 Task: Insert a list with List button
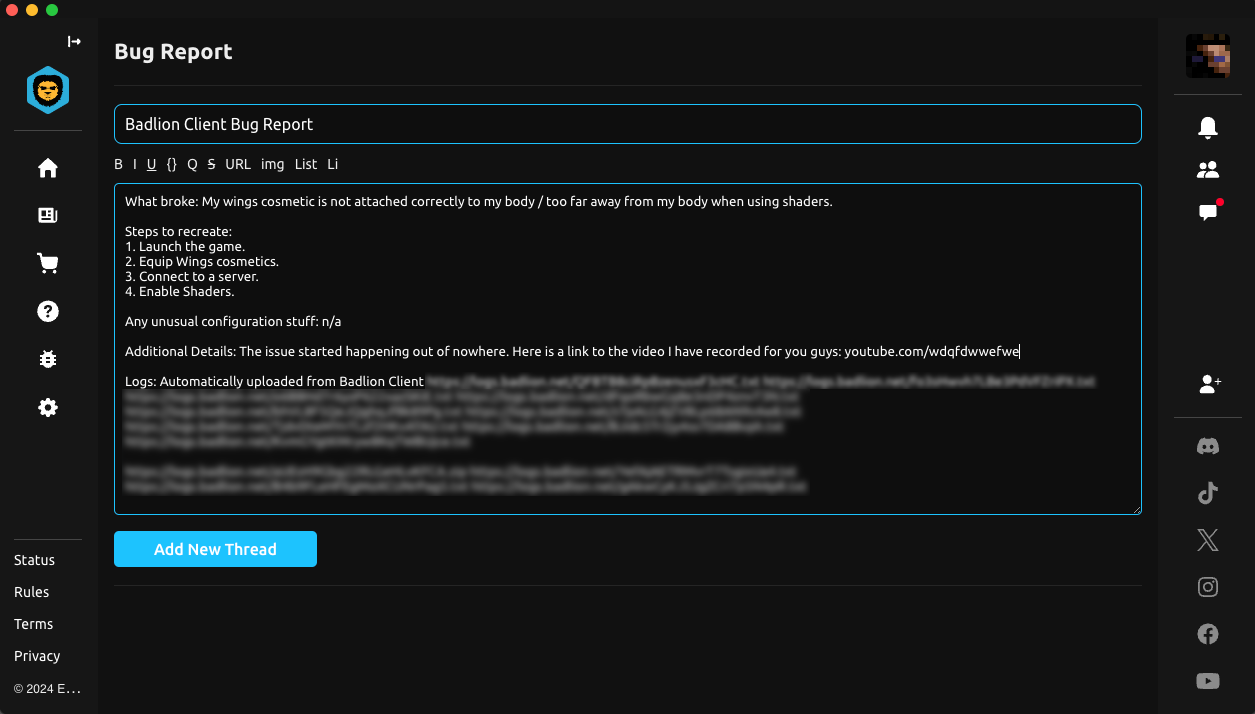[306, 164]
